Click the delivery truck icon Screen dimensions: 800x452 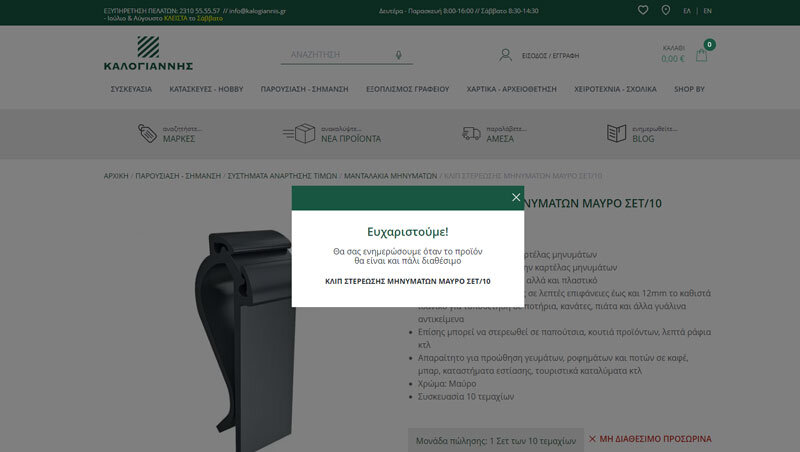click(471, 133)
